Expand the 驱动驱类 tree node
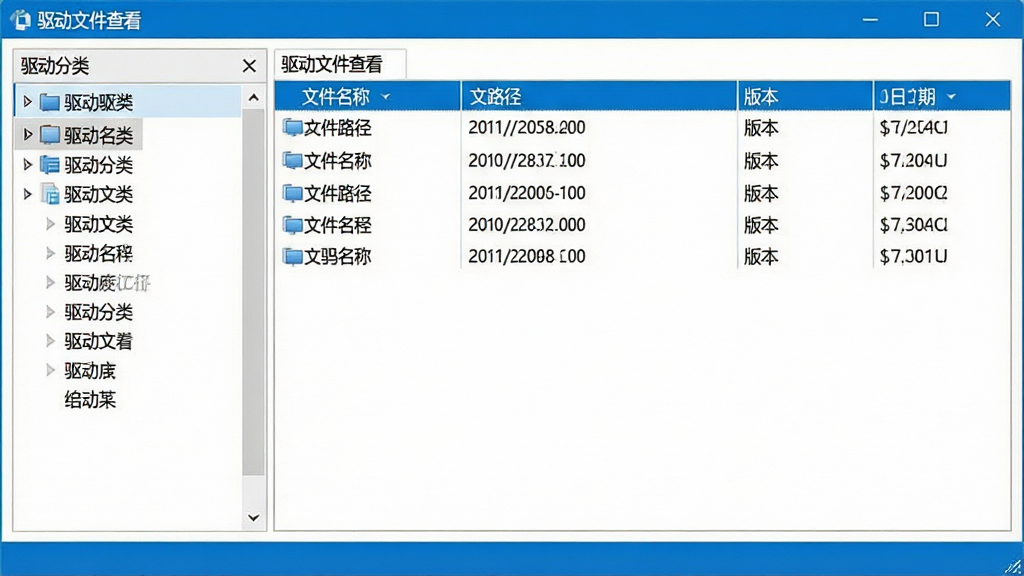Viewport: 1024px width, 576px height. (x=27, y=102)
